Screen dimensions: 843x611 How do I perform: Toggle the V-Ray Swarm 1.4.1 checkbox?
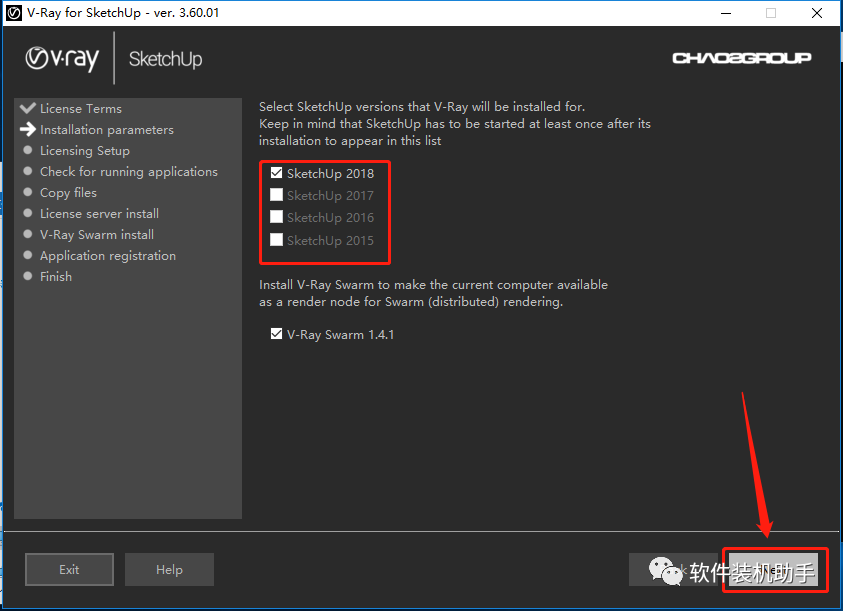[x=276, y=334]
